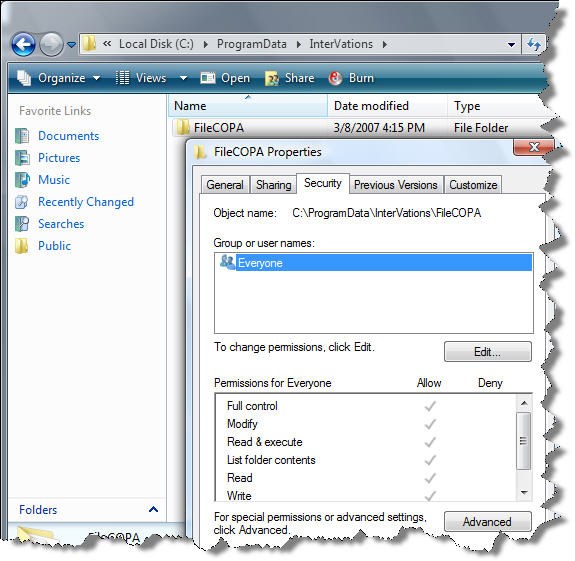The image size is (575, 561).
Task: Open Documents favorite link
Action: point(69,136)
